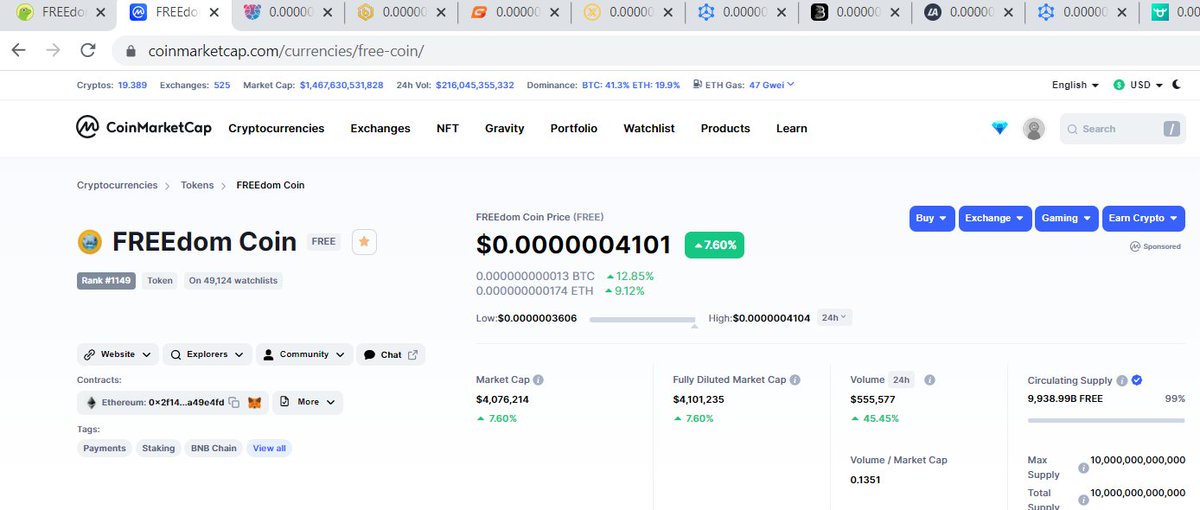The width and height of the screenshot is (1200, 510).
Task: Click the Market Cap info icon
Action: [x=539, y=380]
